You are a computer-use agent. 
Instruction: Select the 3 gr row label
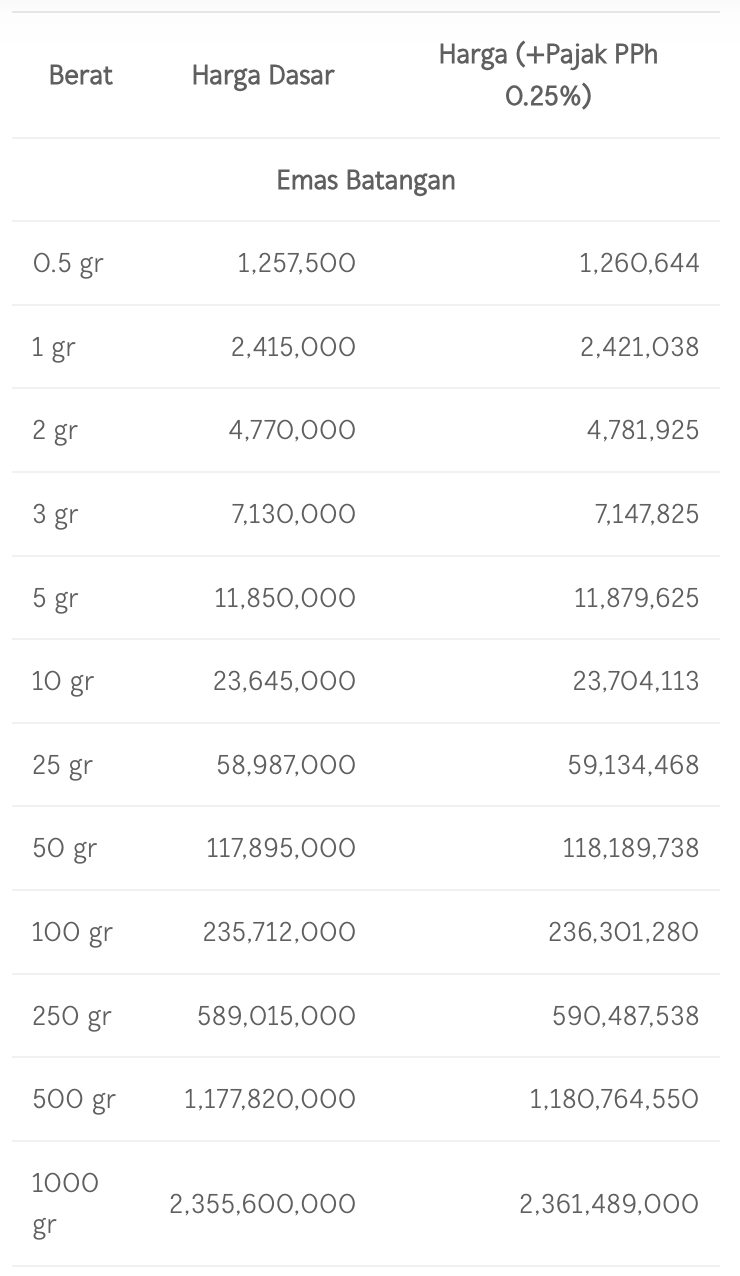point(55,515)
